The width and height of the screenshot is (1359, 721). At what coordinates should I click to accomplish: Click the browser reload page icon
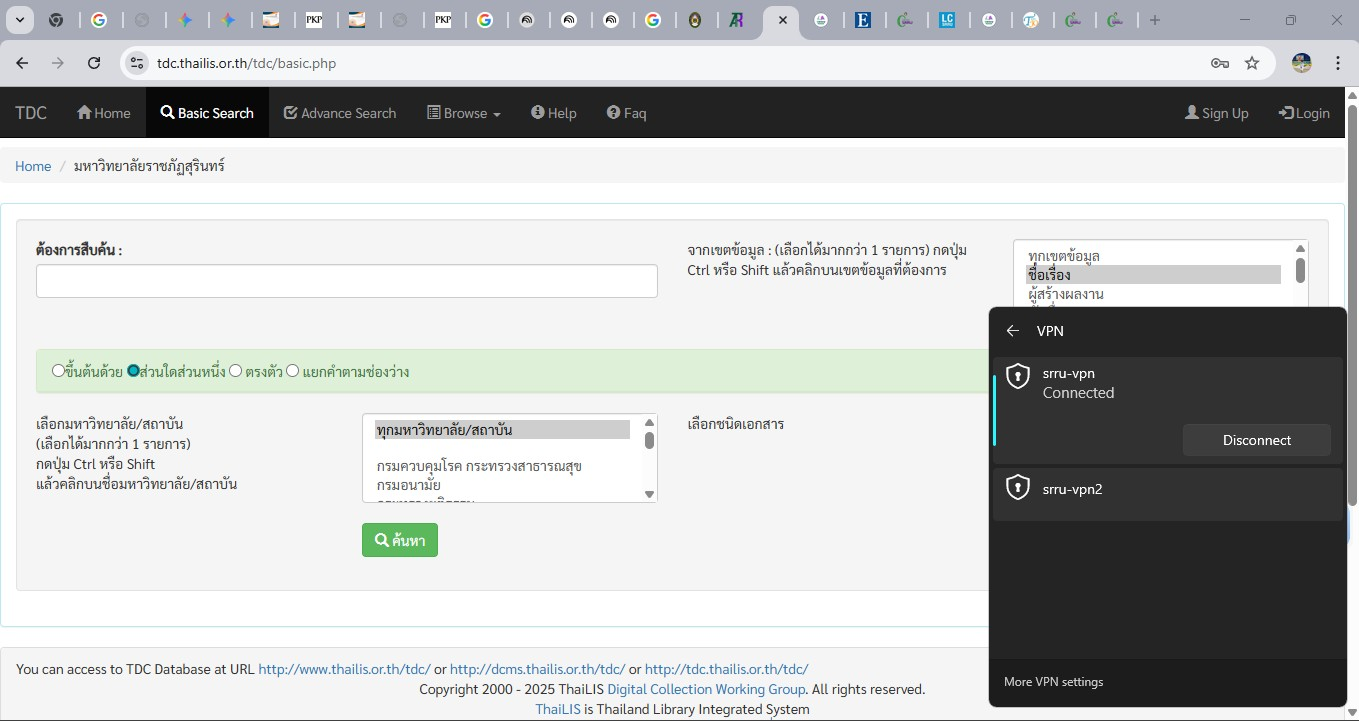(x=94, y=63)
